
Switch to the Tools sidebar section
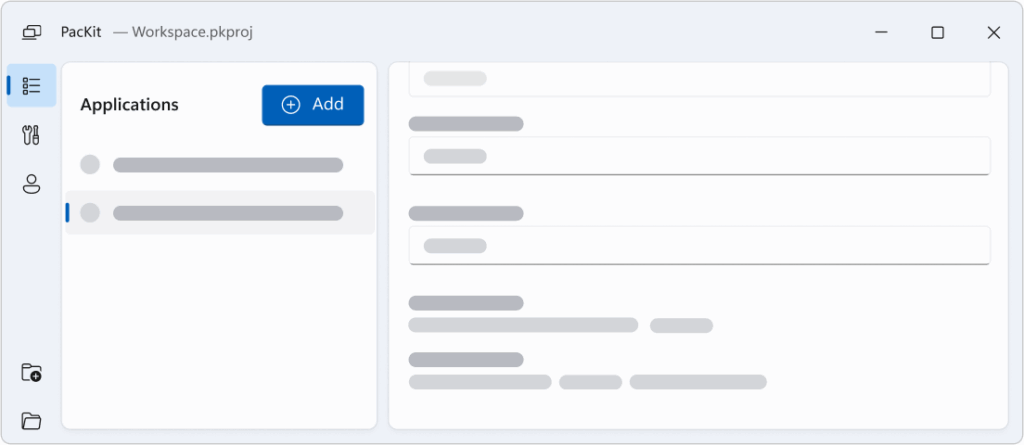pos(32,135)
